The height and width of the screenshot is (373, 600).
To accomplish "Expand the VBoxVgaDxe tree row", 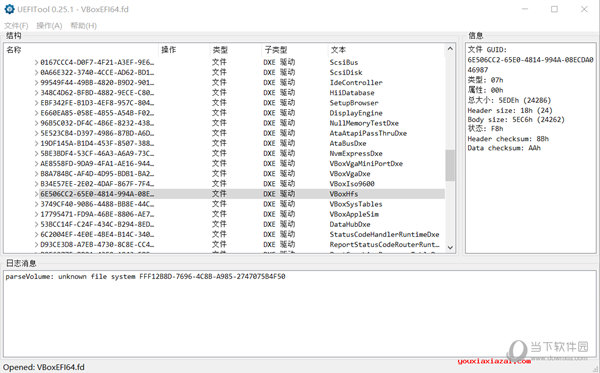I will (x=36, y=174).
